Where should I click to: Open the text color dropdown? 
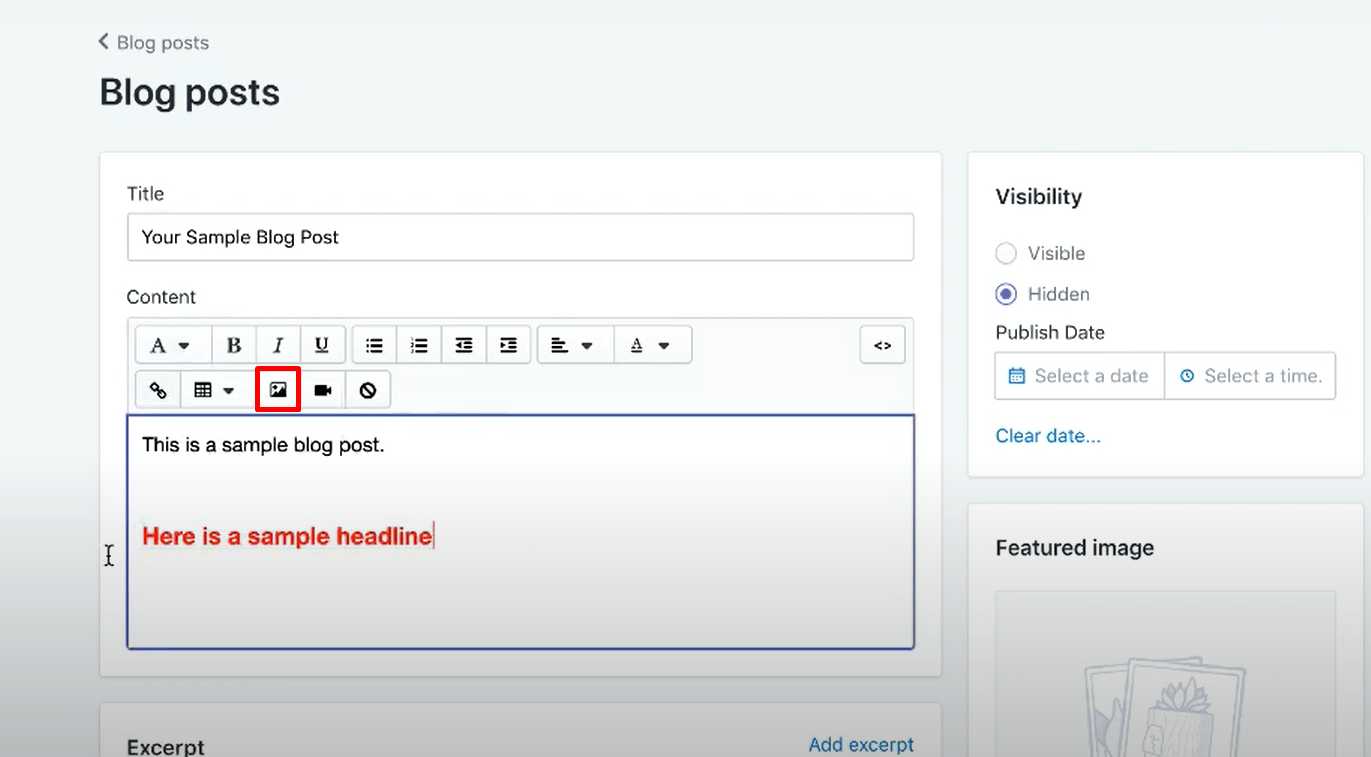(652, 345)
